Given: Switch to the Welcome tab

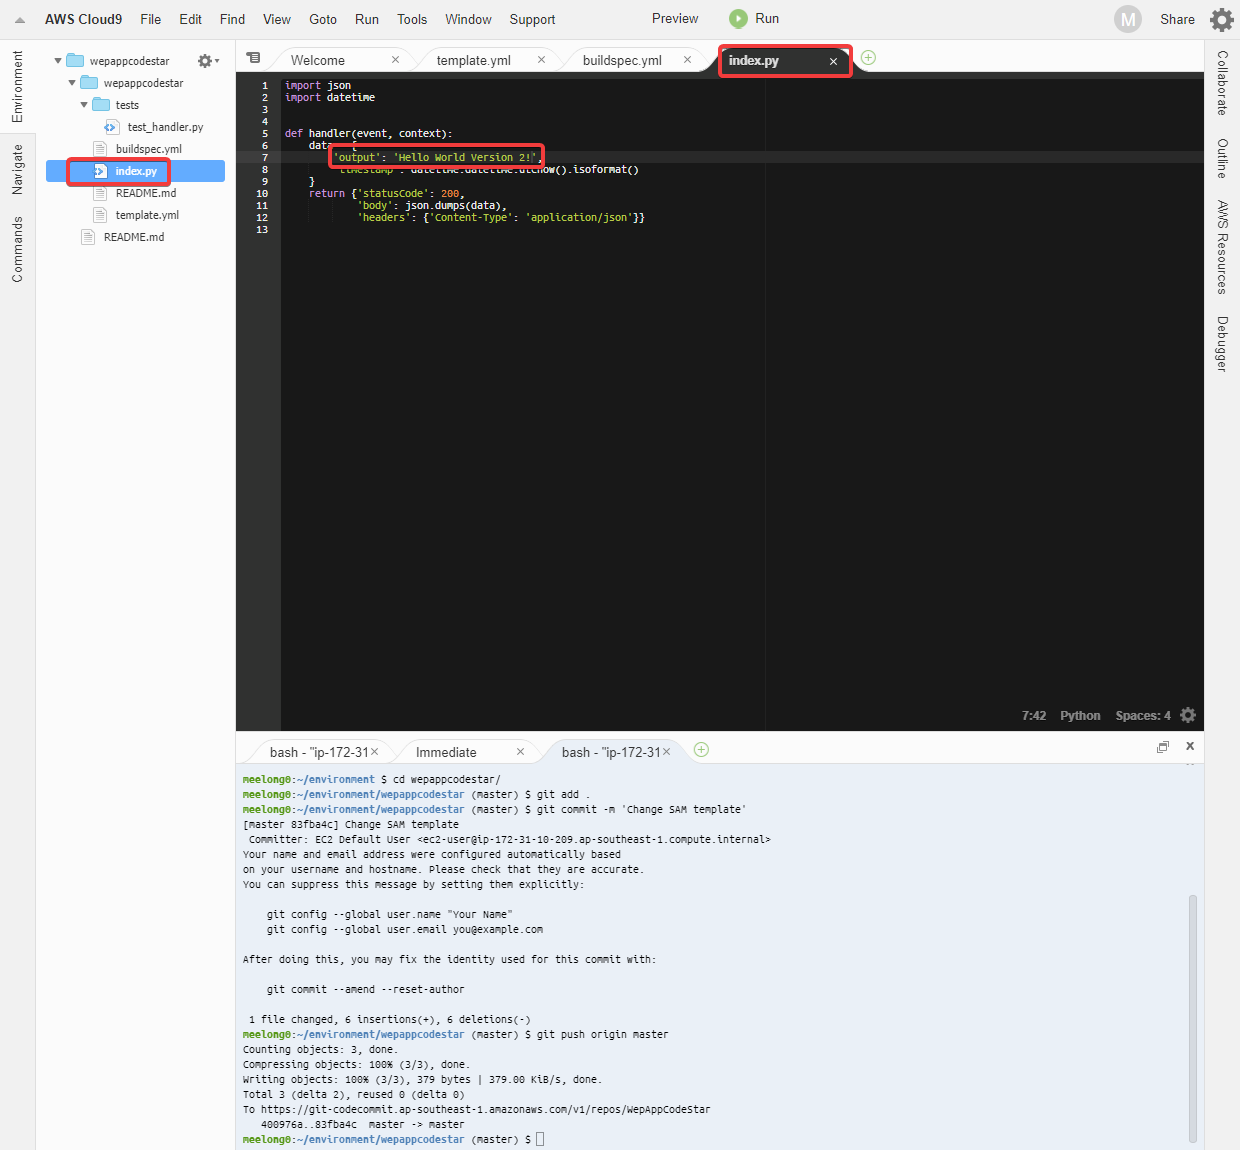Looking at the screenshot, I should pyautogui.click(x=318, y=60).
